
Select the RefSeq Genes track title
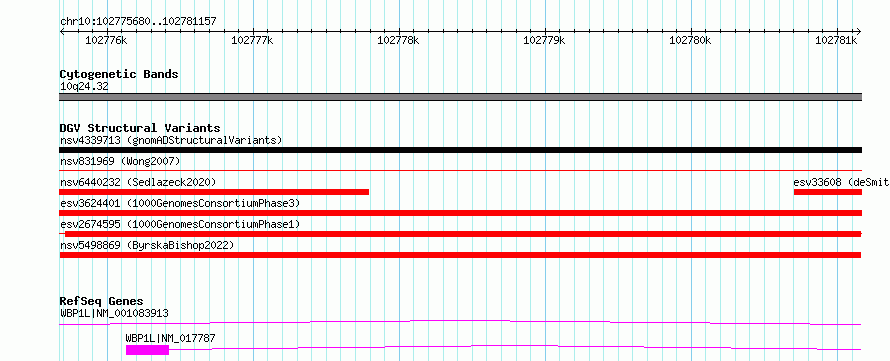pyautogui.click(x=102, y=301)
